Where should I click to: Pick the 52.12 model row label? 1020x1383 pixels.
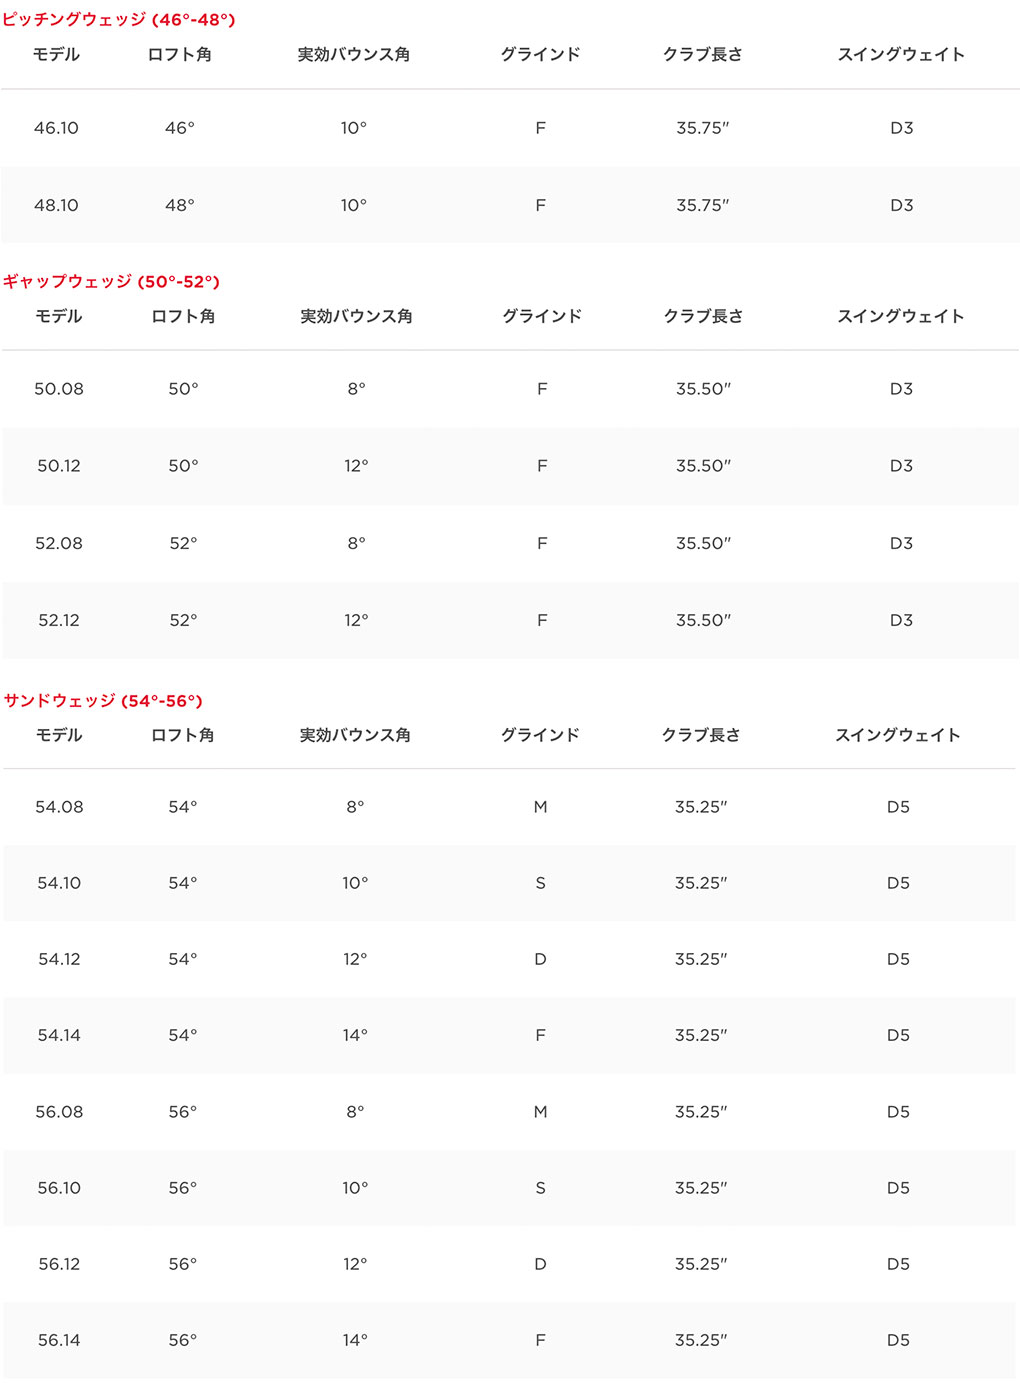point(59,620)
